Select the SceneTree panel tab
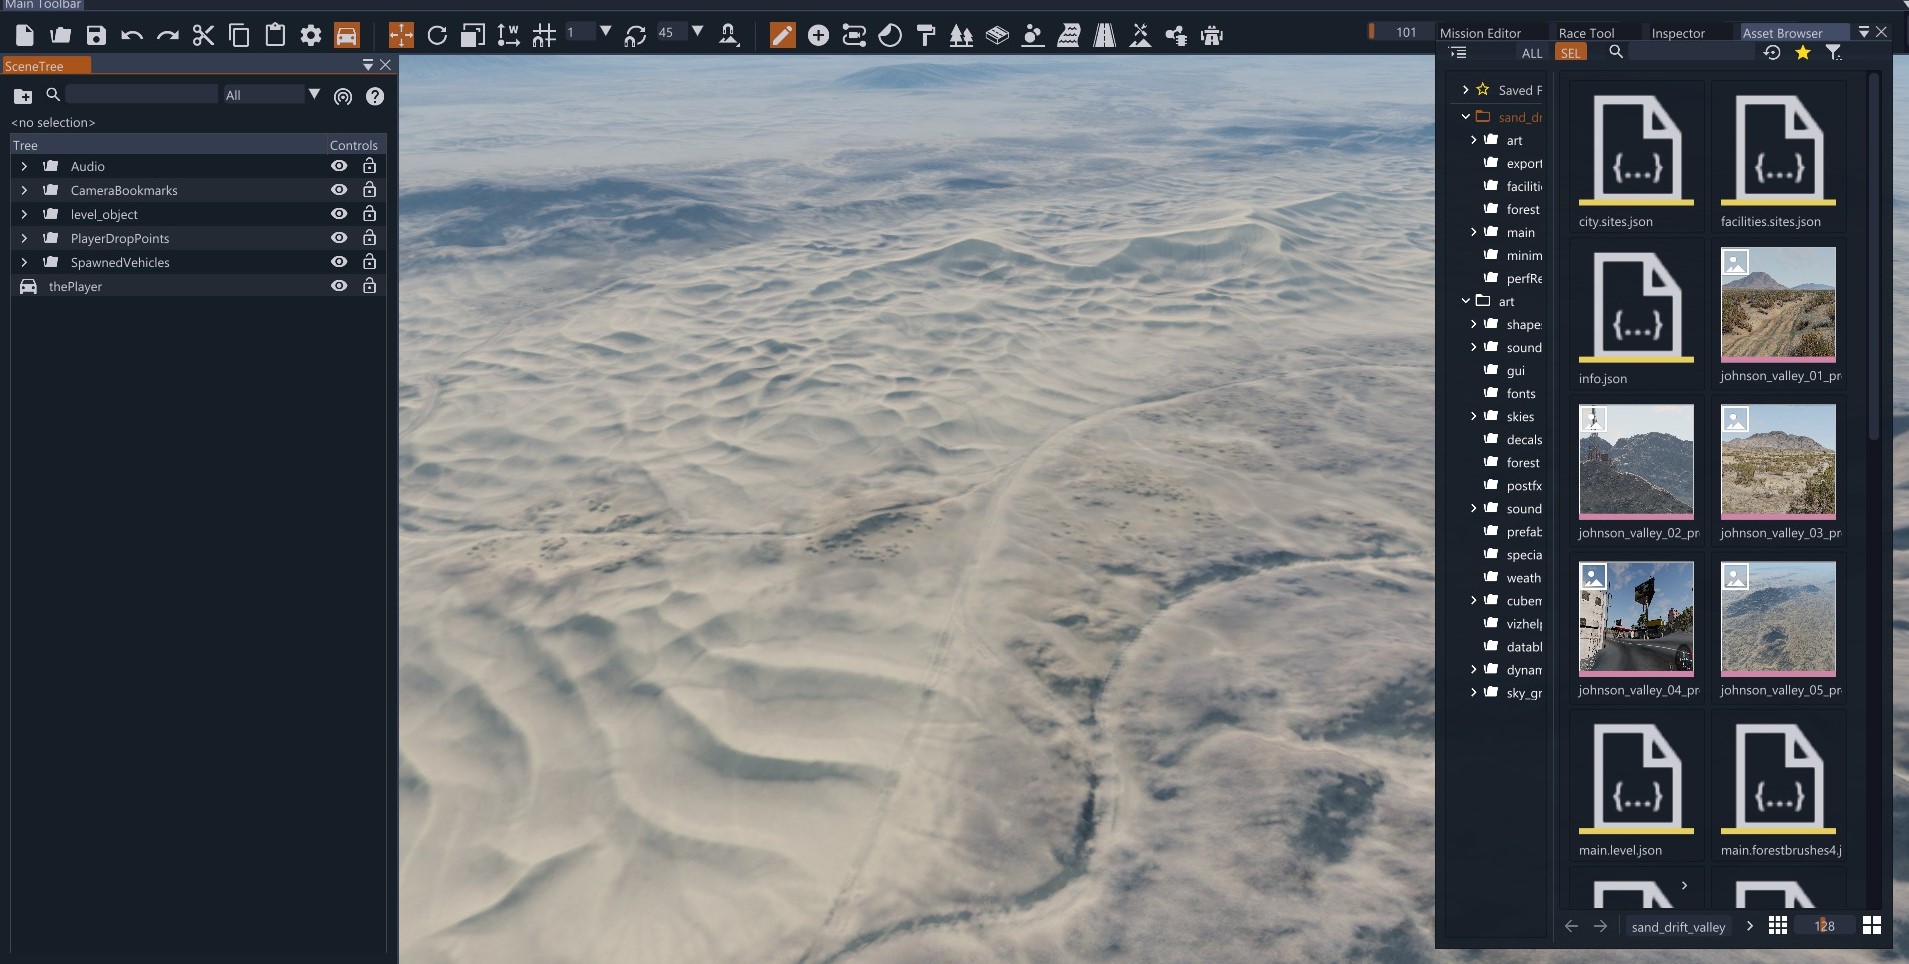 pos(46,66)
